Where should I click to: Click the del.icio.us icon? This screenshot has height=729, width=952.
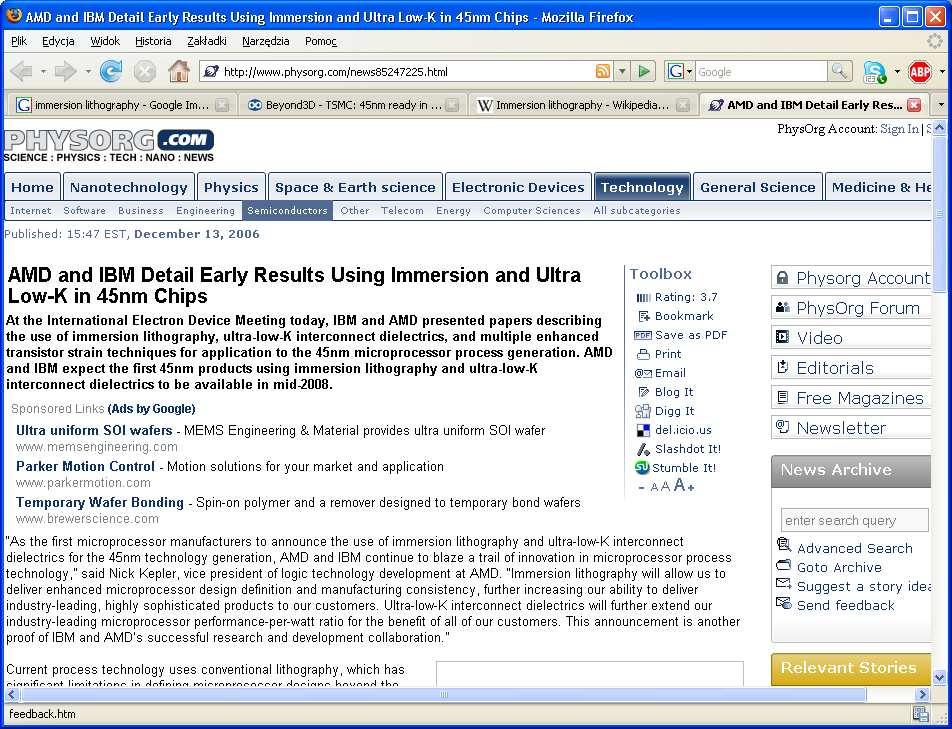pyautogui.click(x=644, y=430)
